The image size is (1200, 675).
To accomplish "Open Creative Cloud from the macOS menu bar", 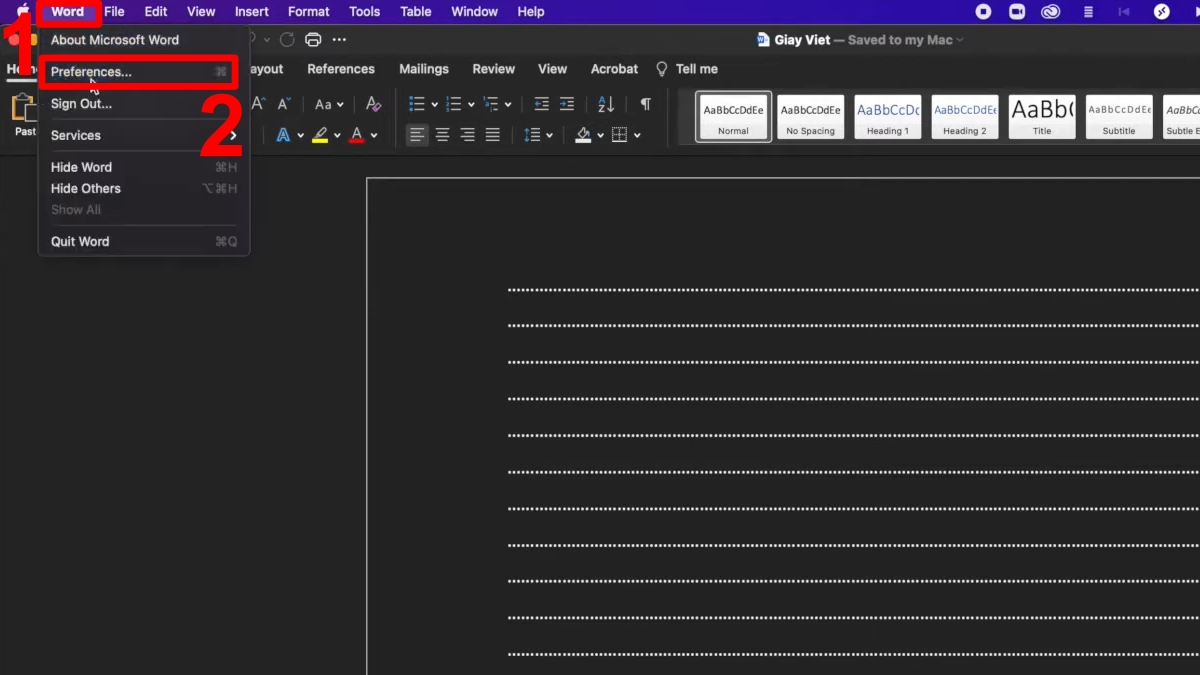I will click(x=1049, y=12).
